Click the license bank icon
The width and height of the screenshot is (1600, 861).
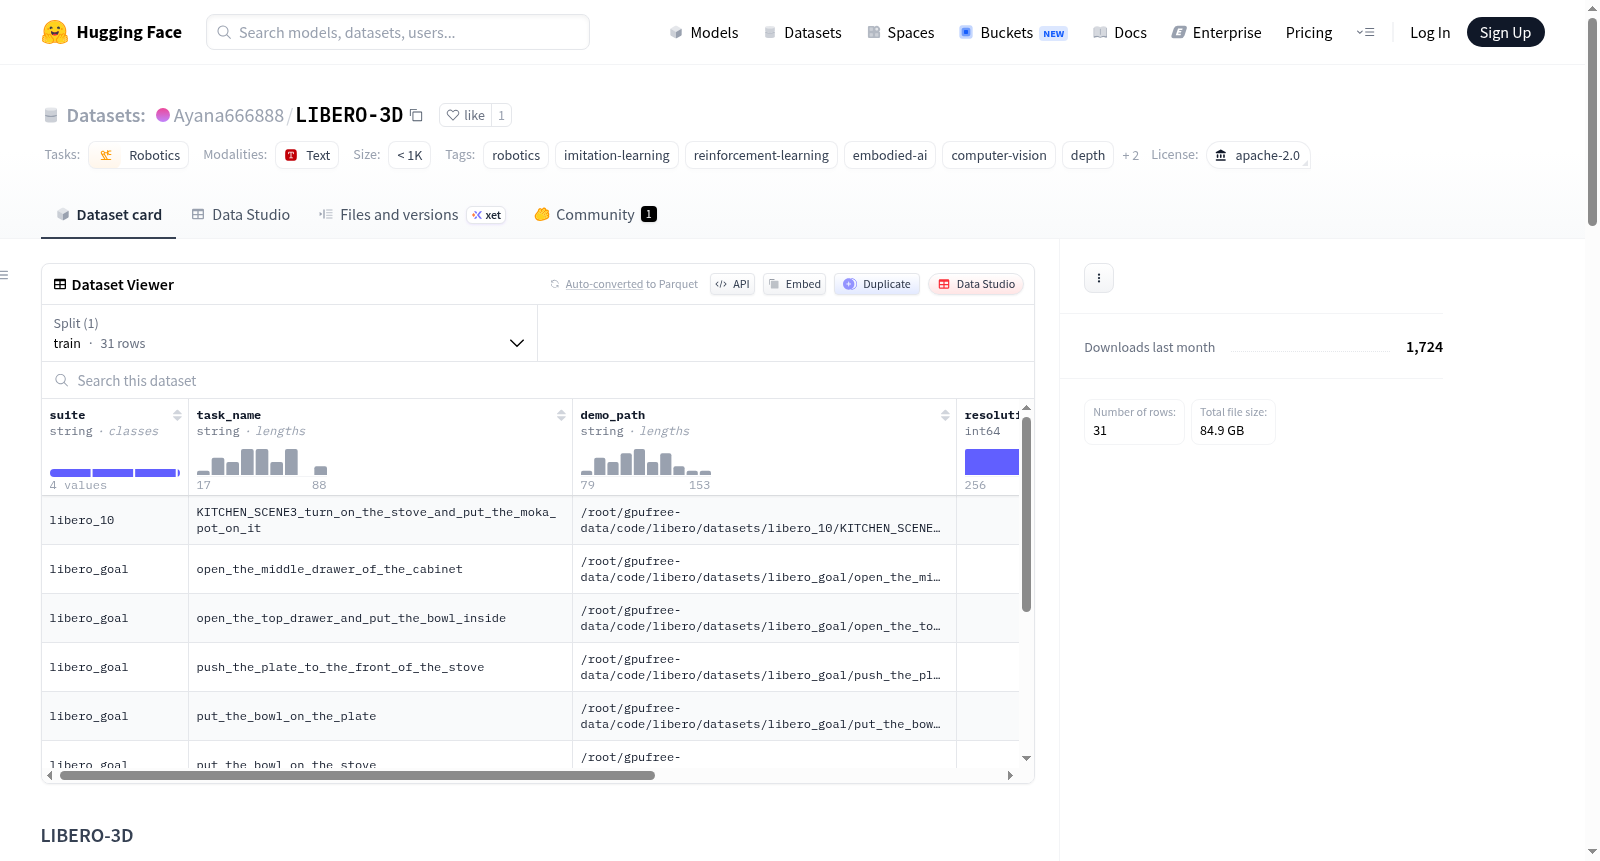[1221, 155]
